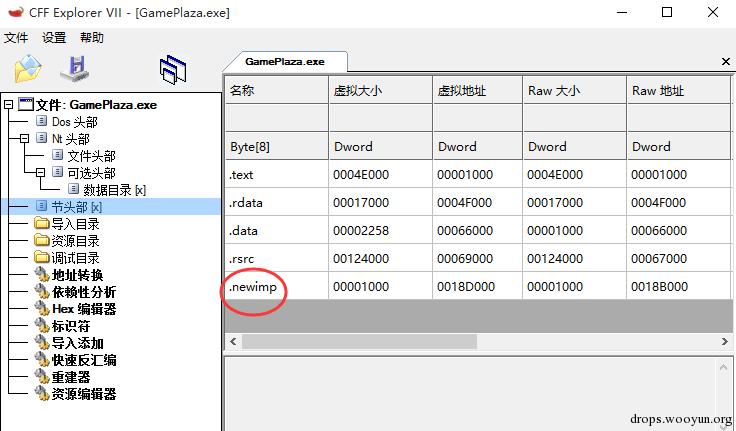Screen dimensions: 736x431
Task: Click the Open file toolbar icon
Action: 28,69
